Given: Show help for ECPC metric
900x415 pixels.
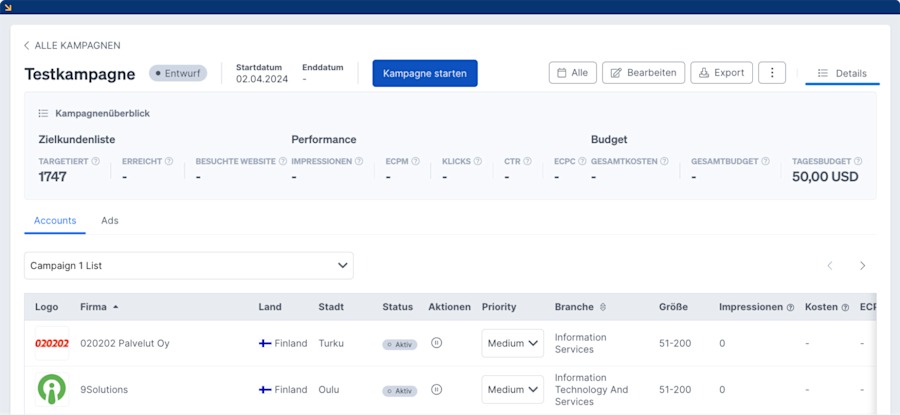Looking at the screenshot, I should click(x=582, y=161).
